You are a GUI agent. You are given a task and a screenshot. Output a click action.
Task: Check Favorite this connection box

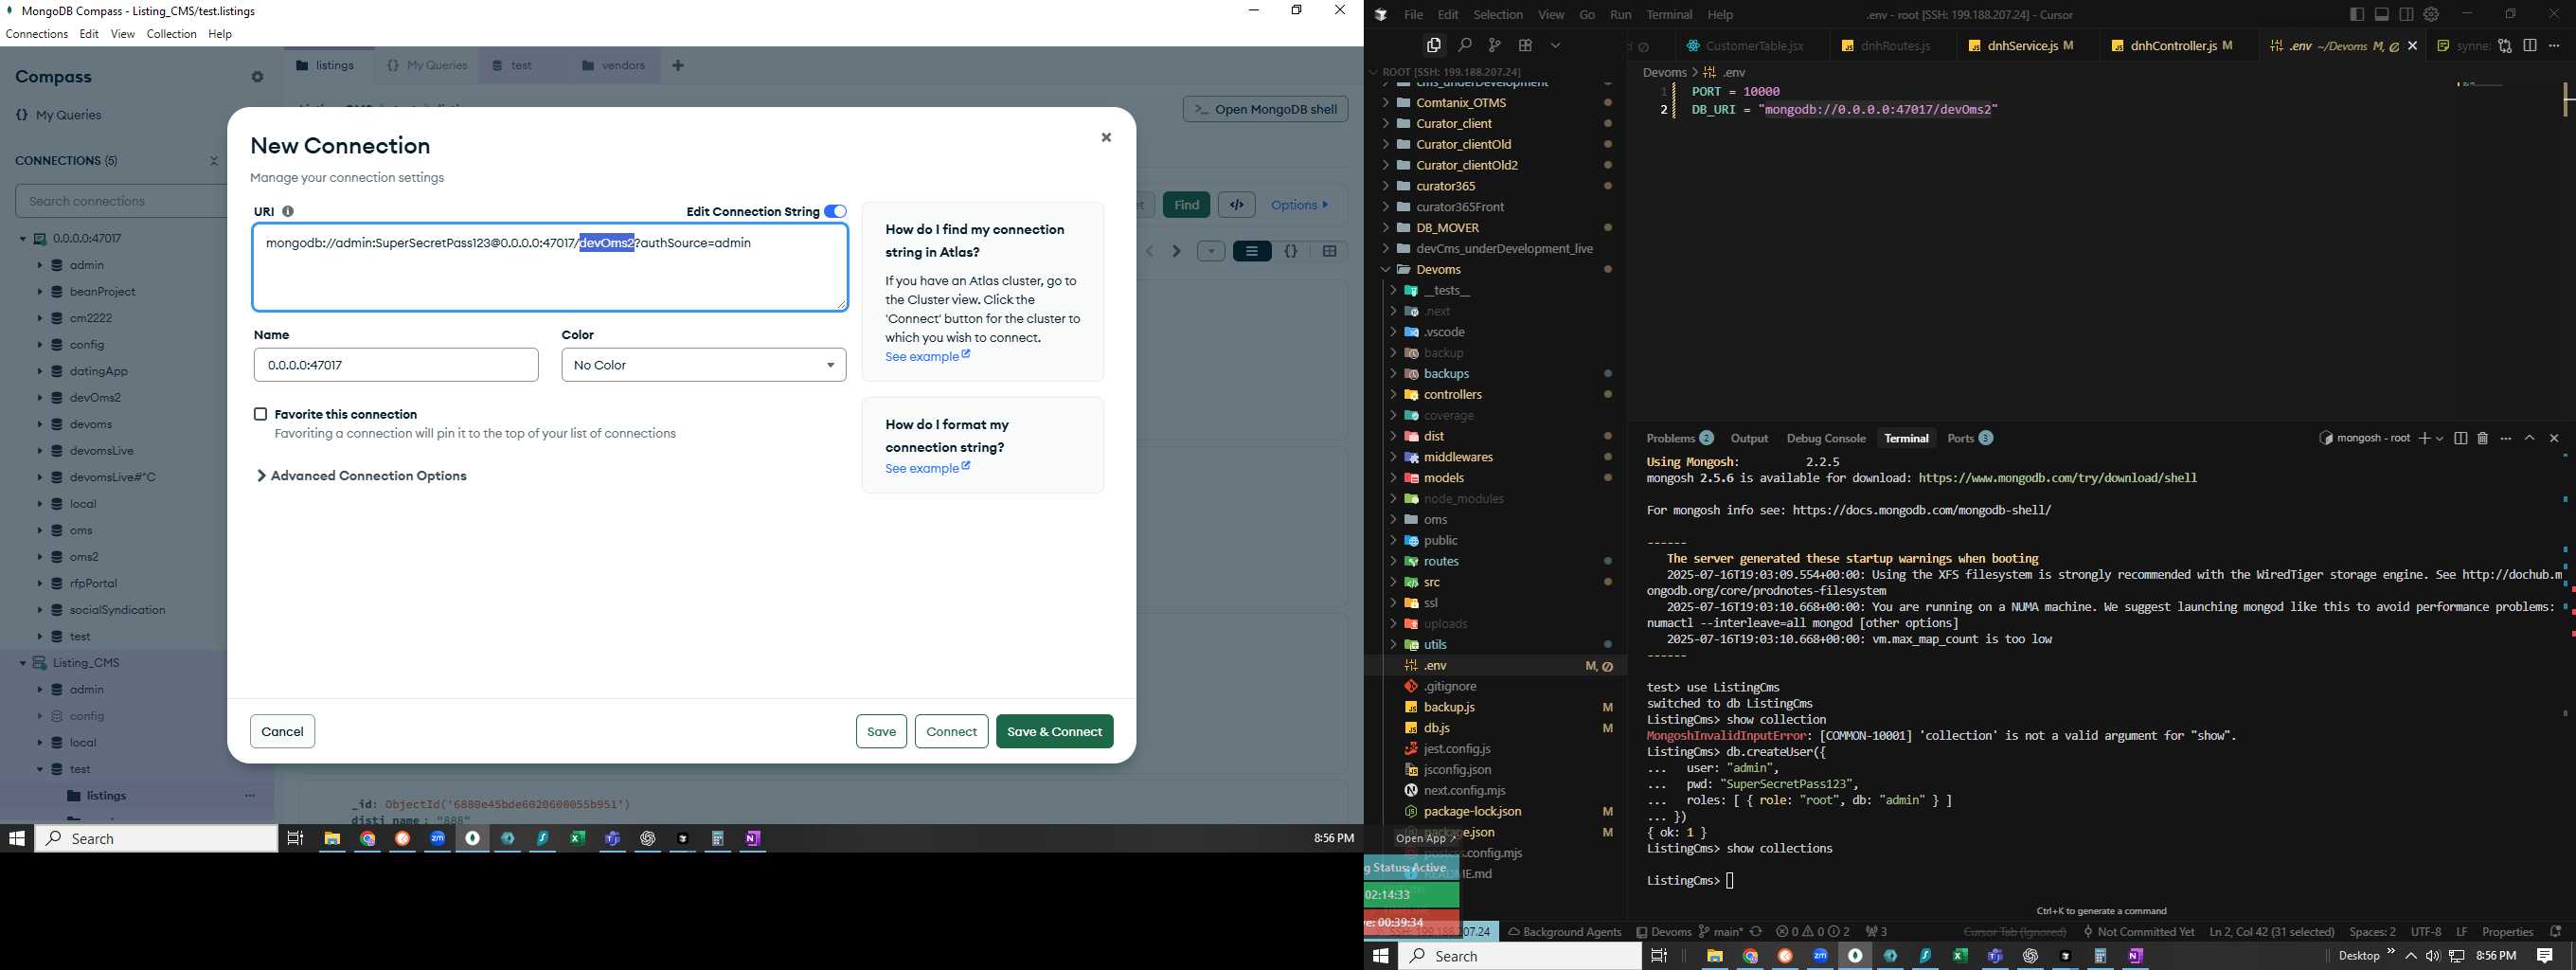tap(260, 414)
